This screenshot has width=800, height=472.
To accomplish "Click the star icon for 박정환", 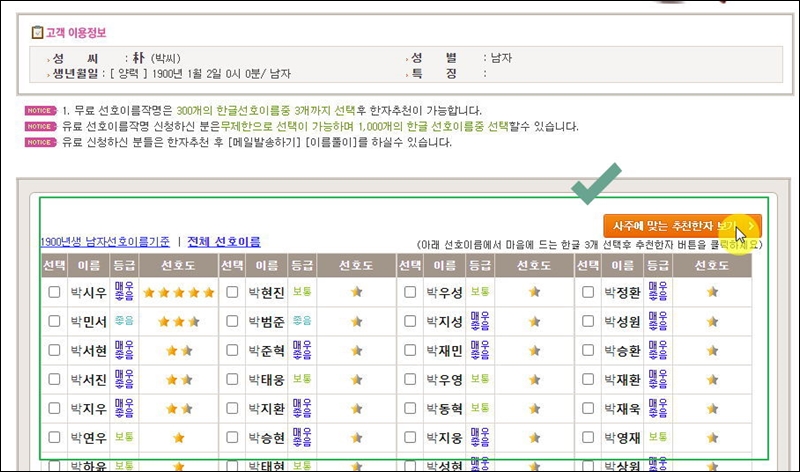I will (712, 292).
